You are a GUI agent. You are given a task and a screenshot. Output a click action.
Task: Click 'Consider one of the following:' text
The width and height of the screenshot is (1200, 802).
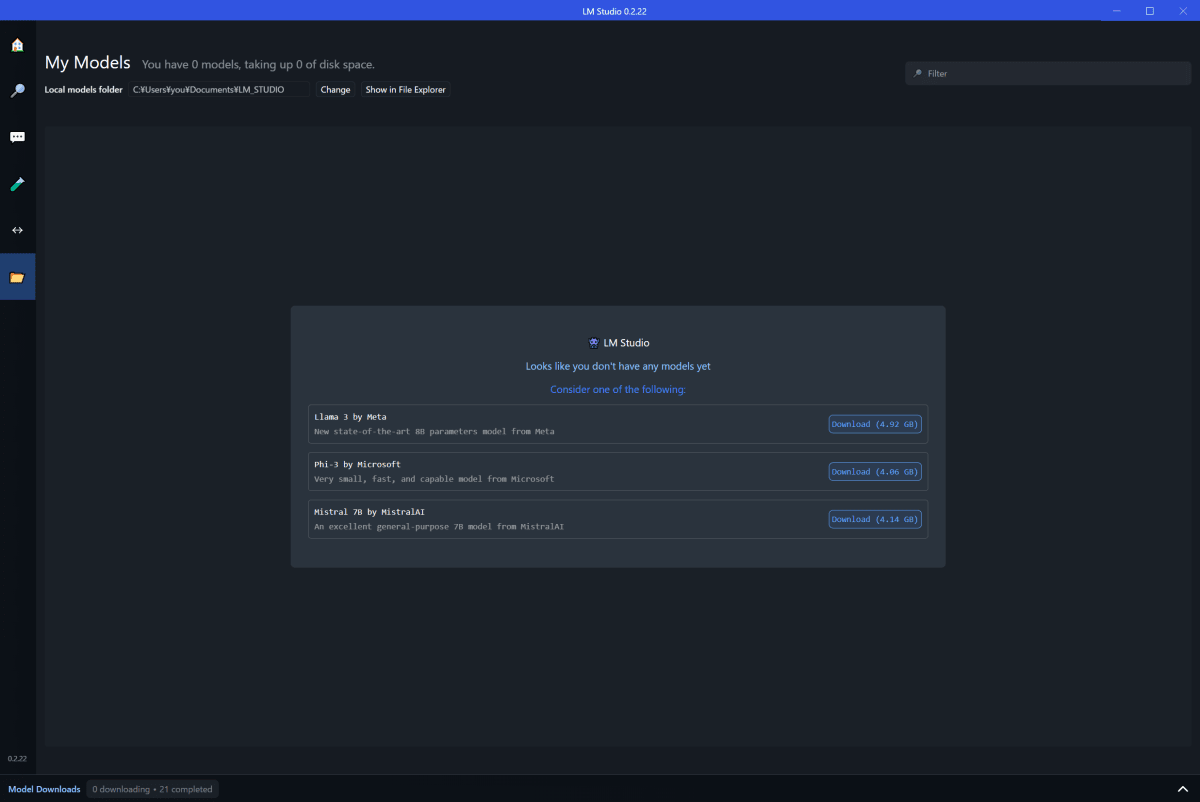618,389
